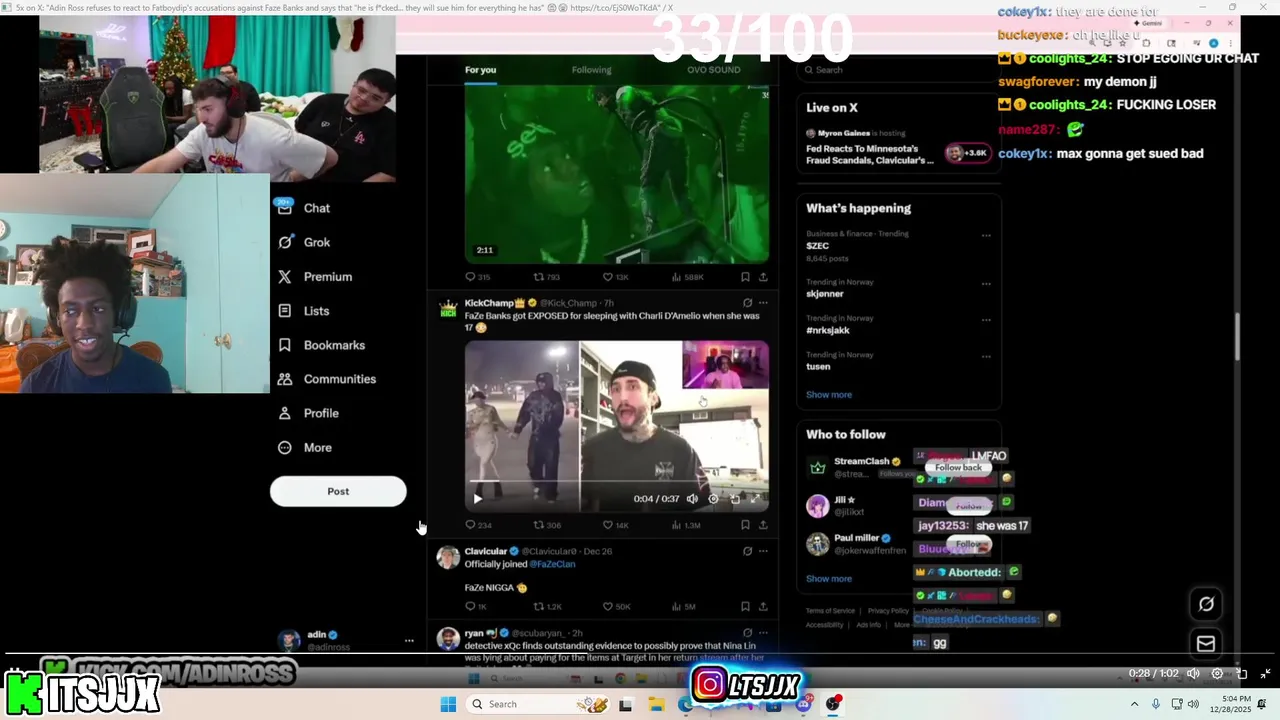Viewport: 1280px width, 720px height.
Task: Enter fullscreen on KickChamp video
Action: pos(755,498)
